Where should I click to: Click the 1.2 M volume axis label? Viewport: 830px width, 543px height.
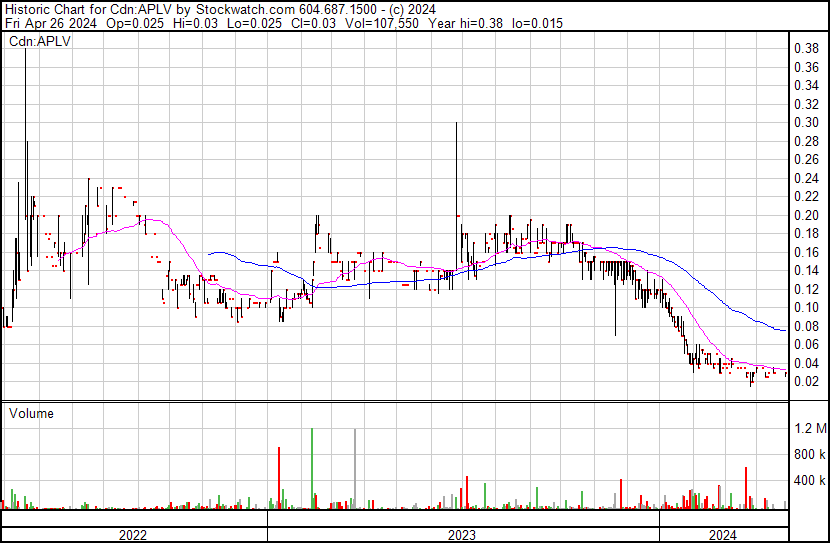click(810, 429)
